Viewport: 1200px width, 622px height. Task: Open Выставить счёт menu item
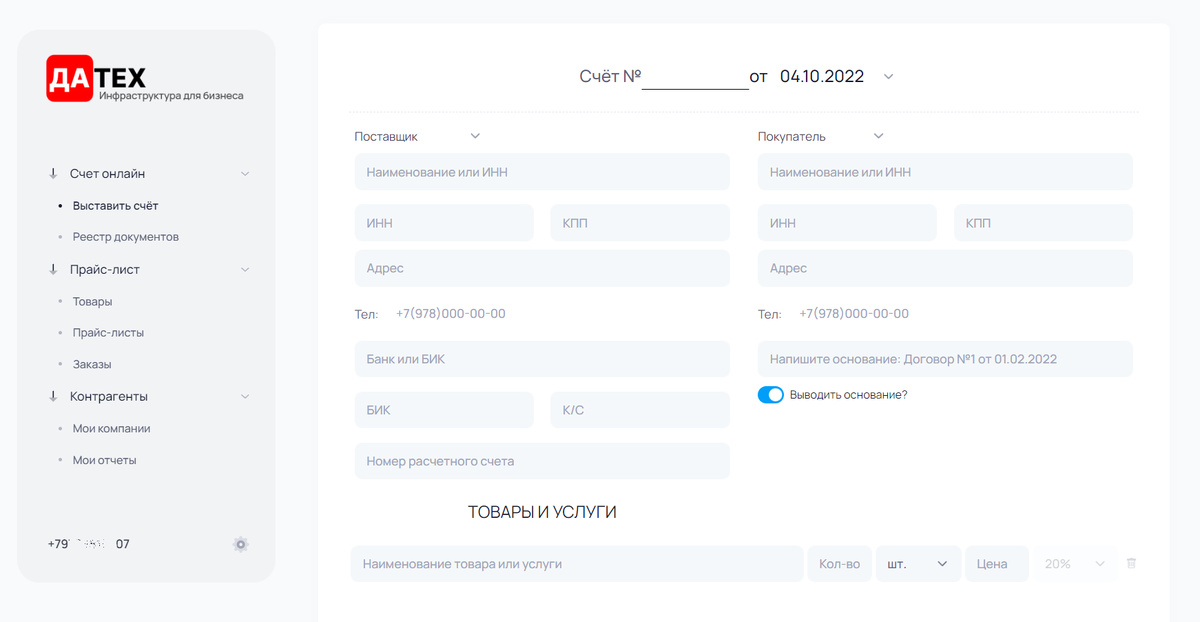click(x=115, y=205)
